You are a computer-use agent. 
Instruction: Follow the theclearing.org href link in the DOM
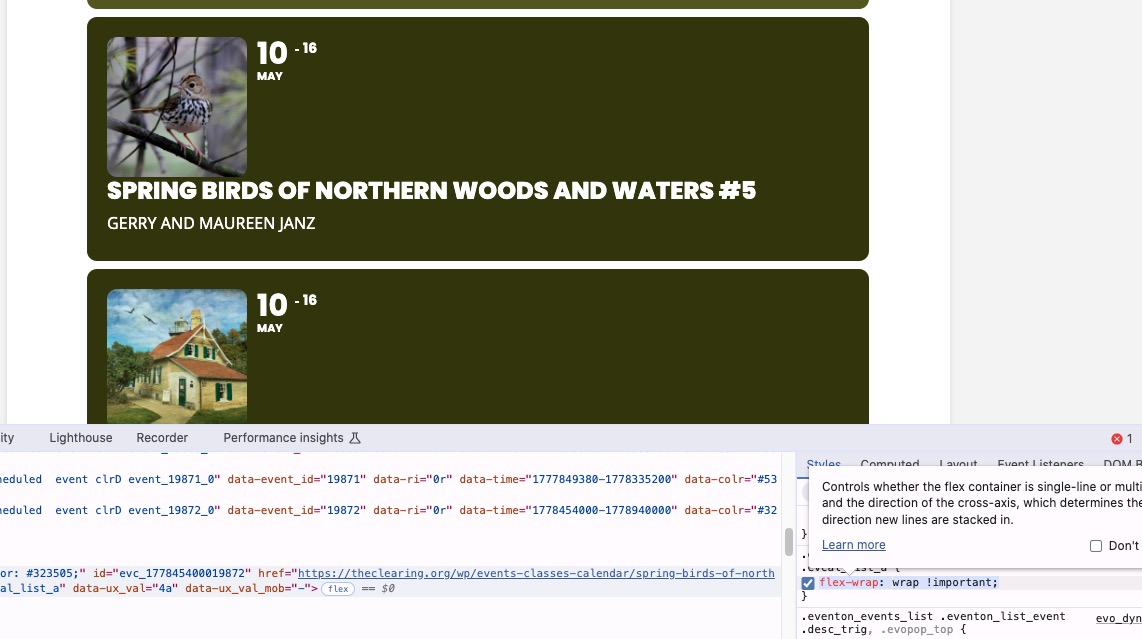(x=536, y=573)
